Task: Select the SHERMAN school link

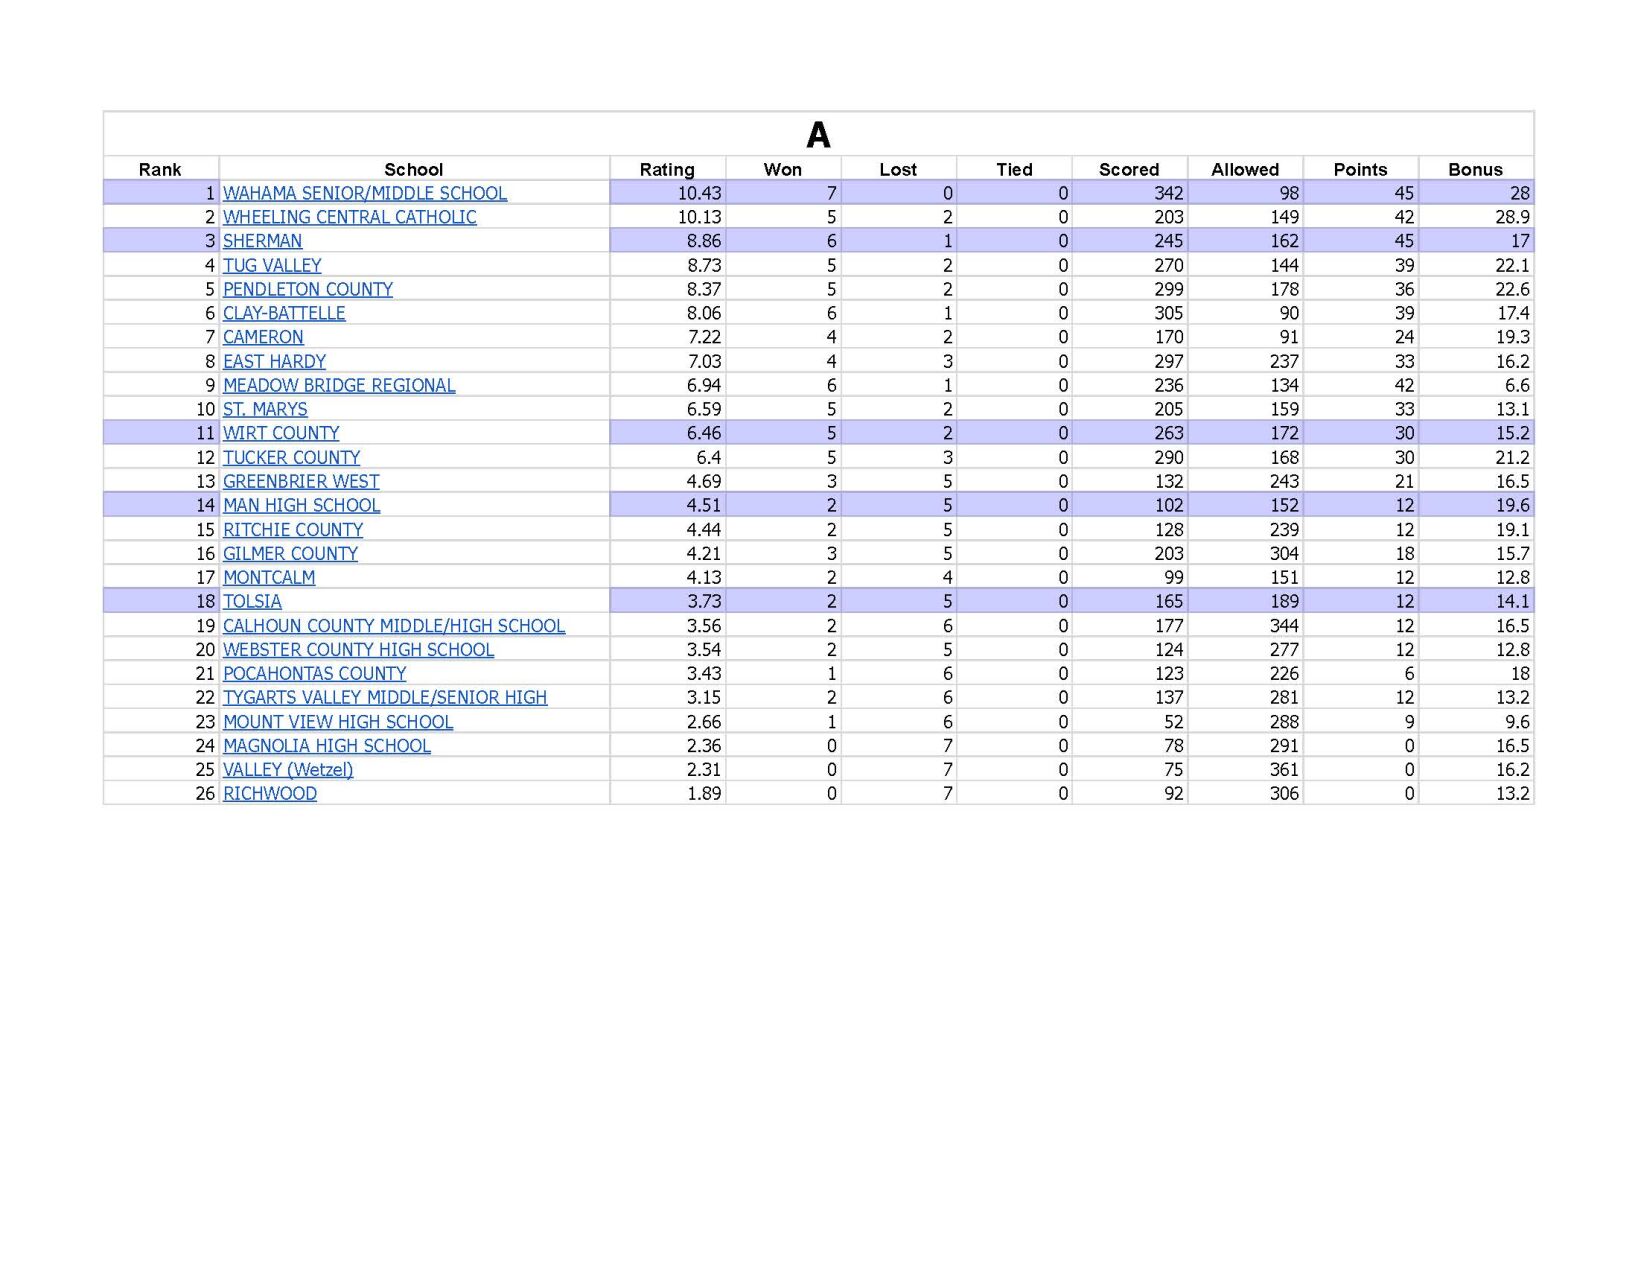Action: click(263, 241)
